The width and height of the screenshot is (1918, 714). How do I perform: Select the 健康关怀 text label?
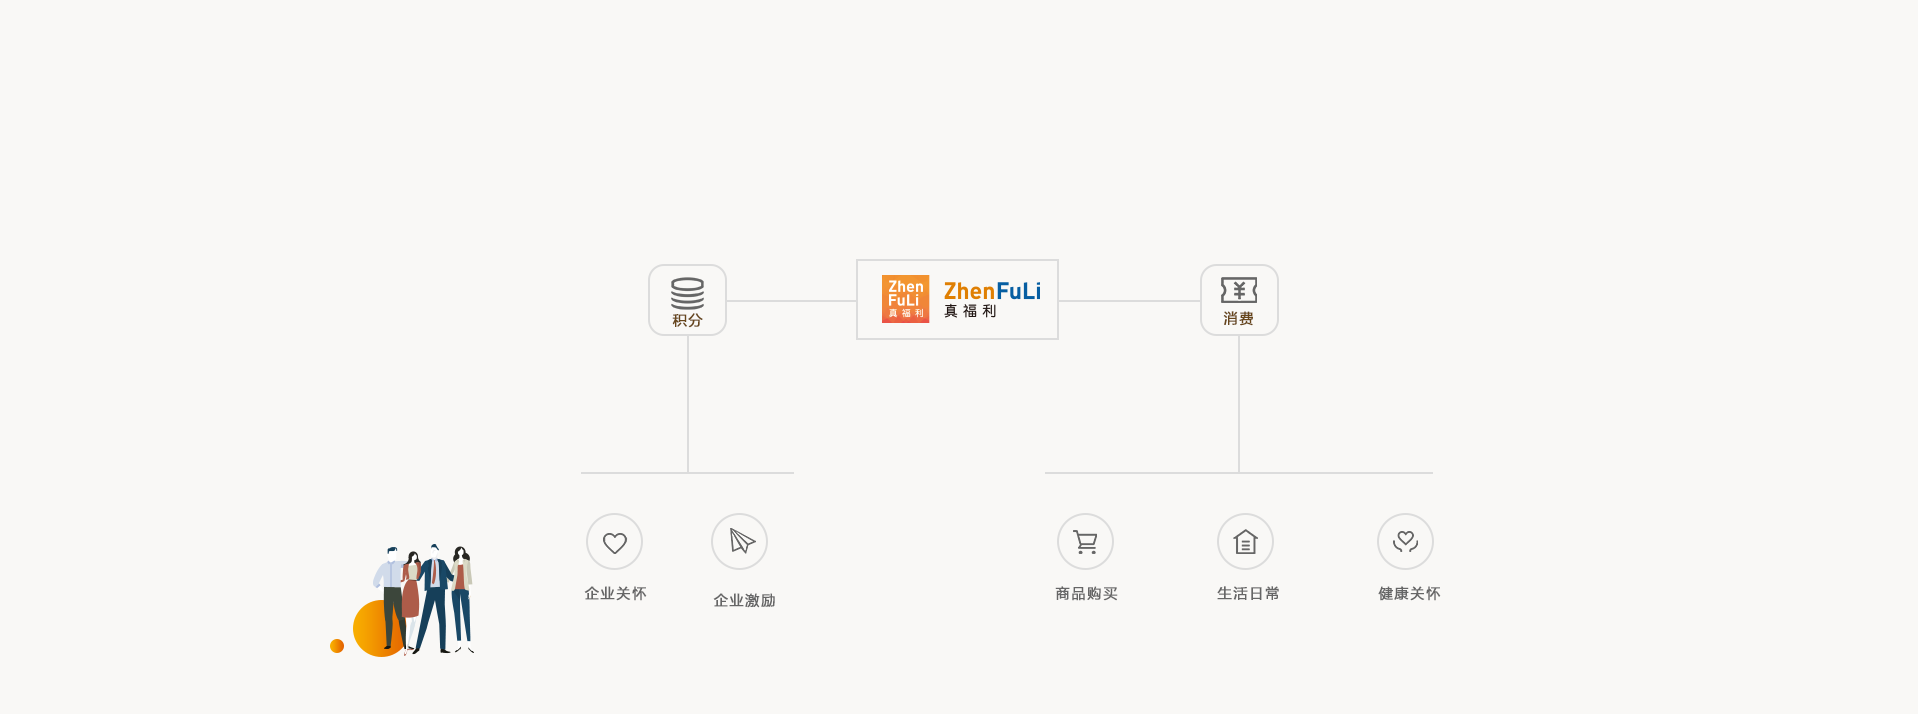point(1409,593)
